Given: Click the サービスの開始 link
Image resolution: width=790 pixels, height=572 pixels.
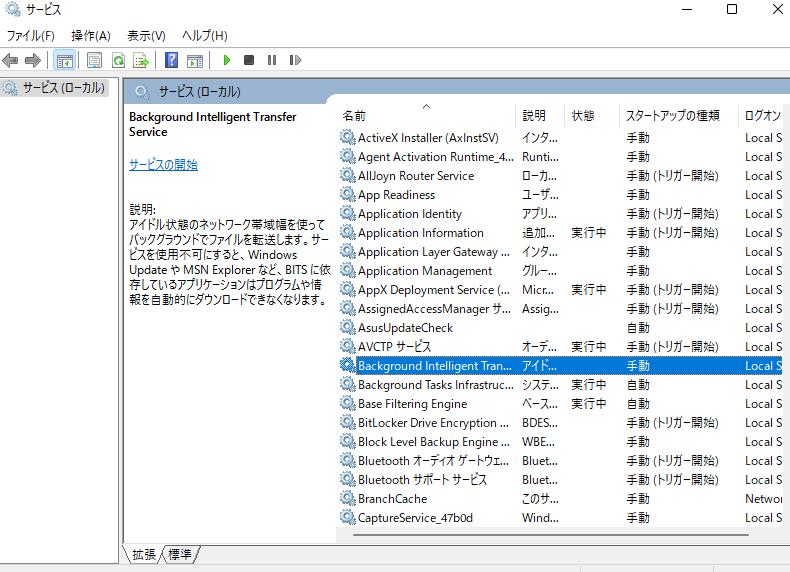Looking at the screenshot, I should [x=163, y=165].
